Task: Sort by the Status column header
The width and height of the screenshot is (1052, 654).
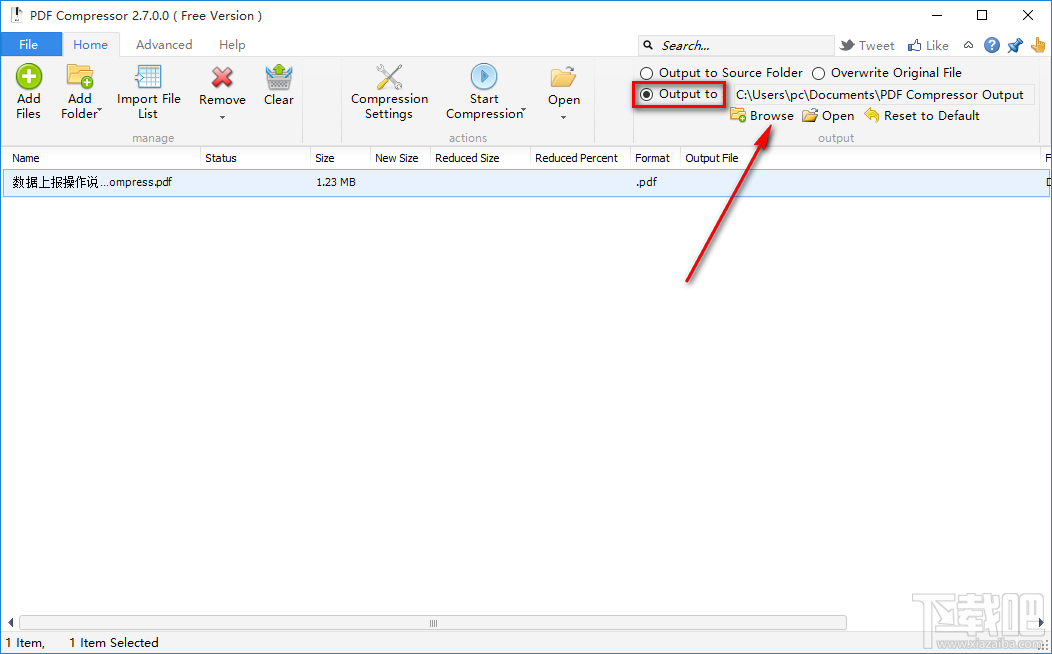Action: (256, 158)
